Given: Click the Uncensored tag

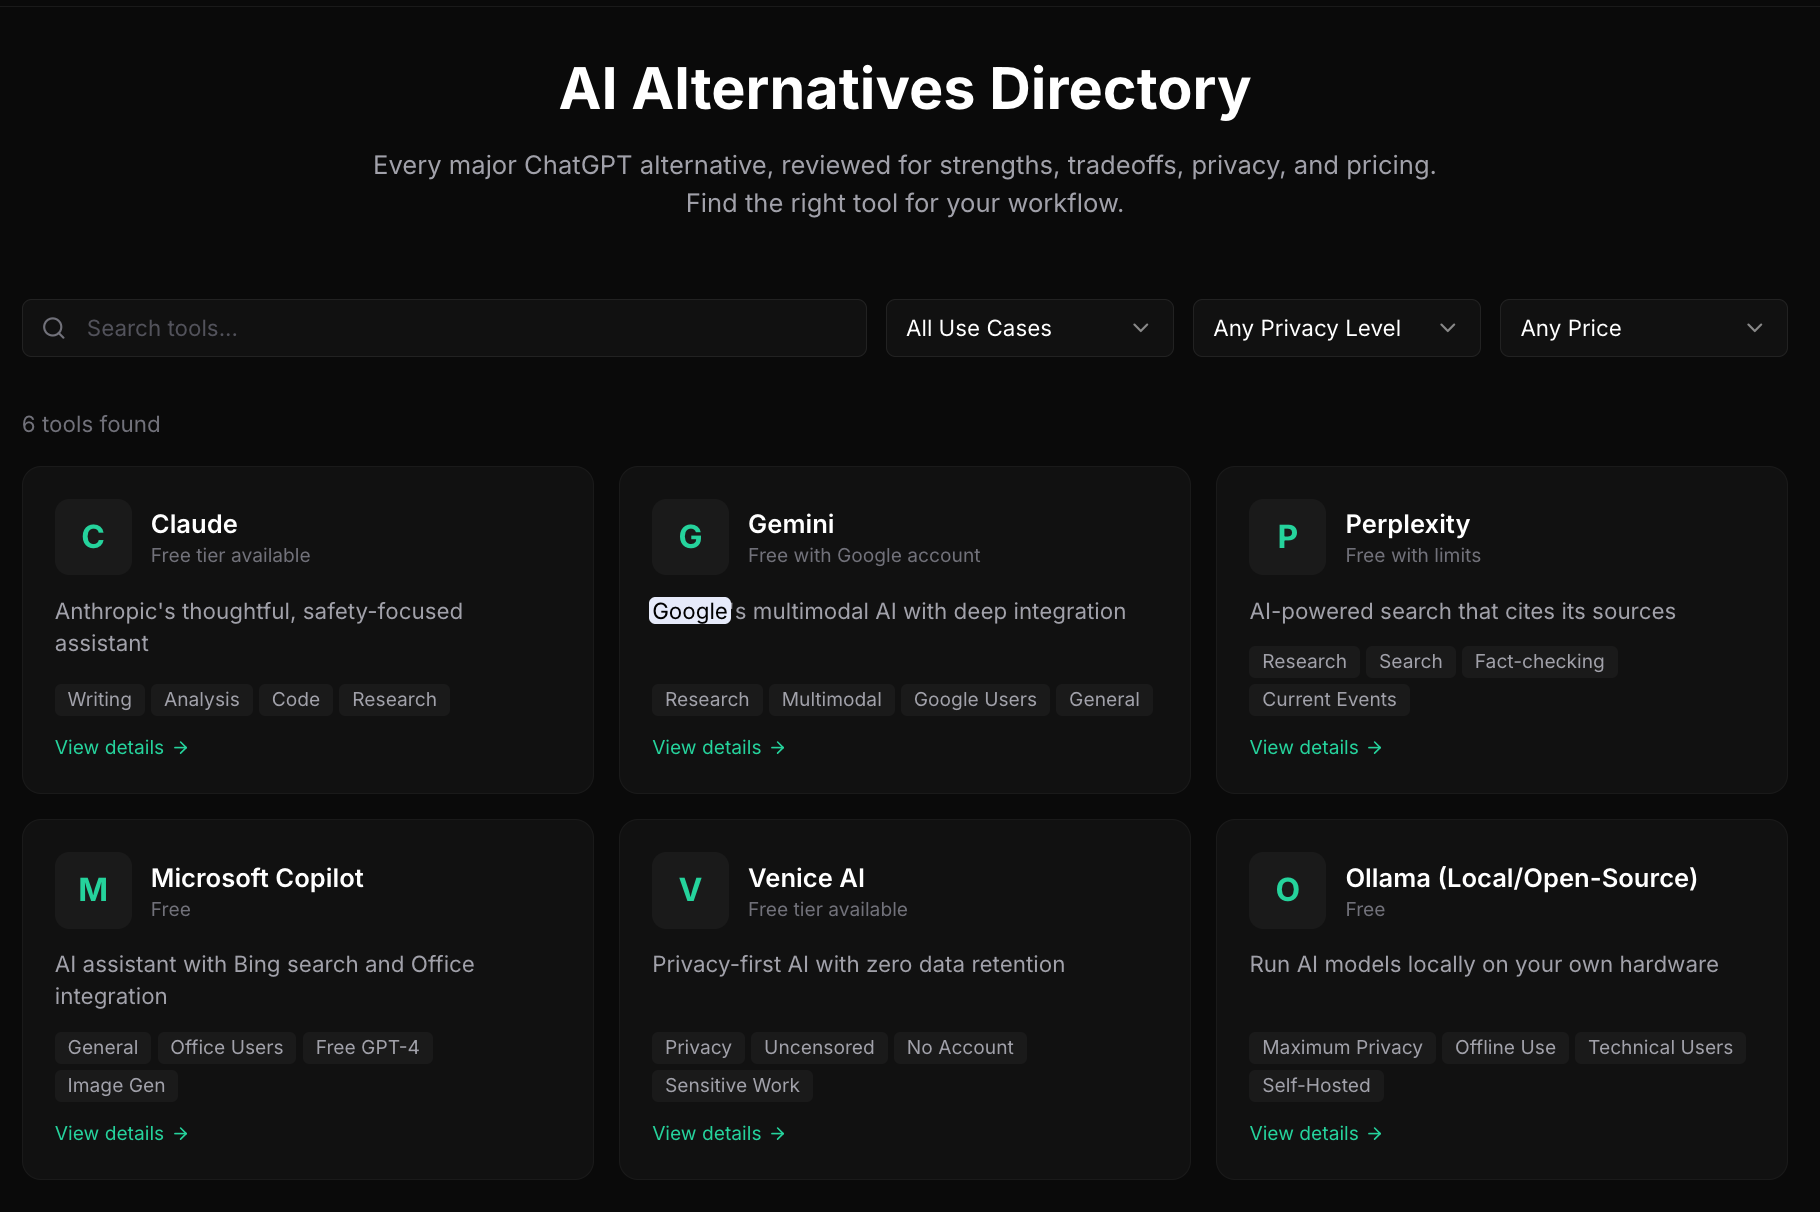Looking at the screenshot, I should [x=819, y=1047].
